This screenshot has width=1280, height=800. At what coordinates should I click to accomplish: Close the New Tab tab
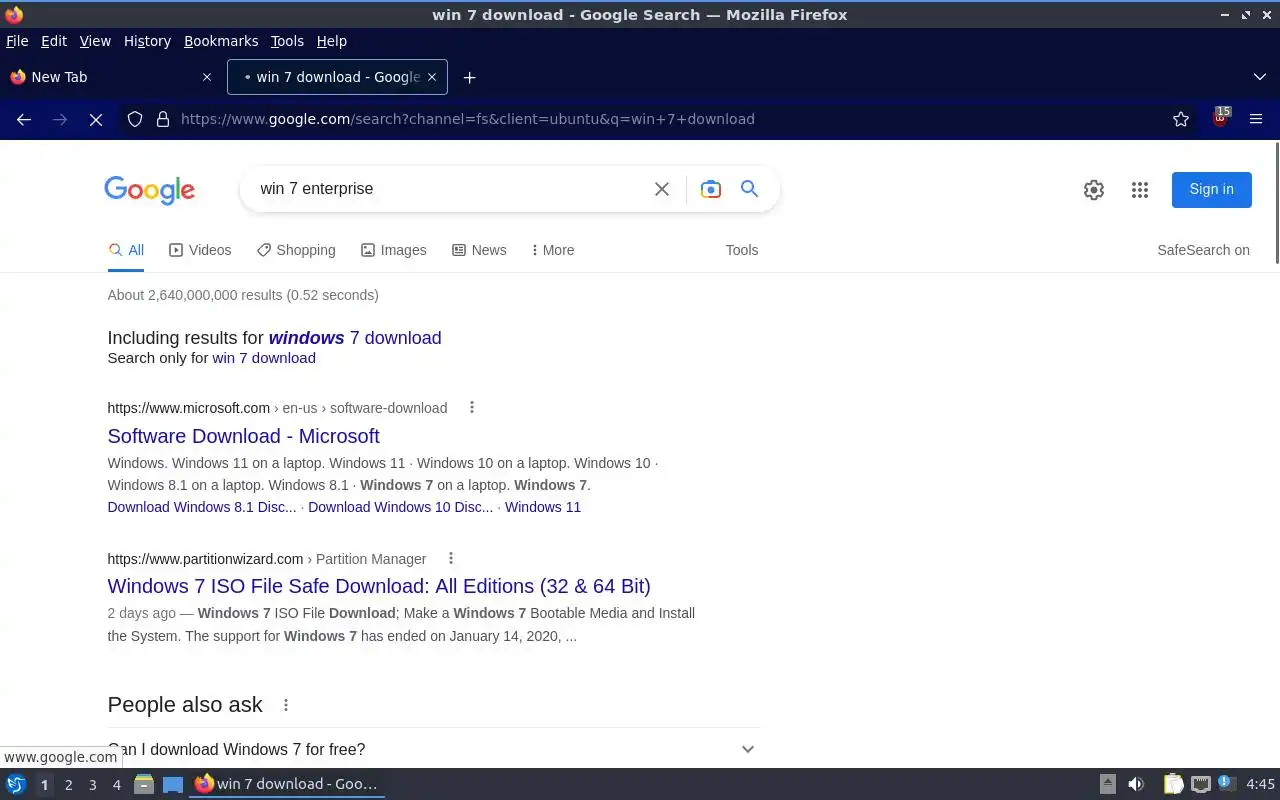pos(207,77)
